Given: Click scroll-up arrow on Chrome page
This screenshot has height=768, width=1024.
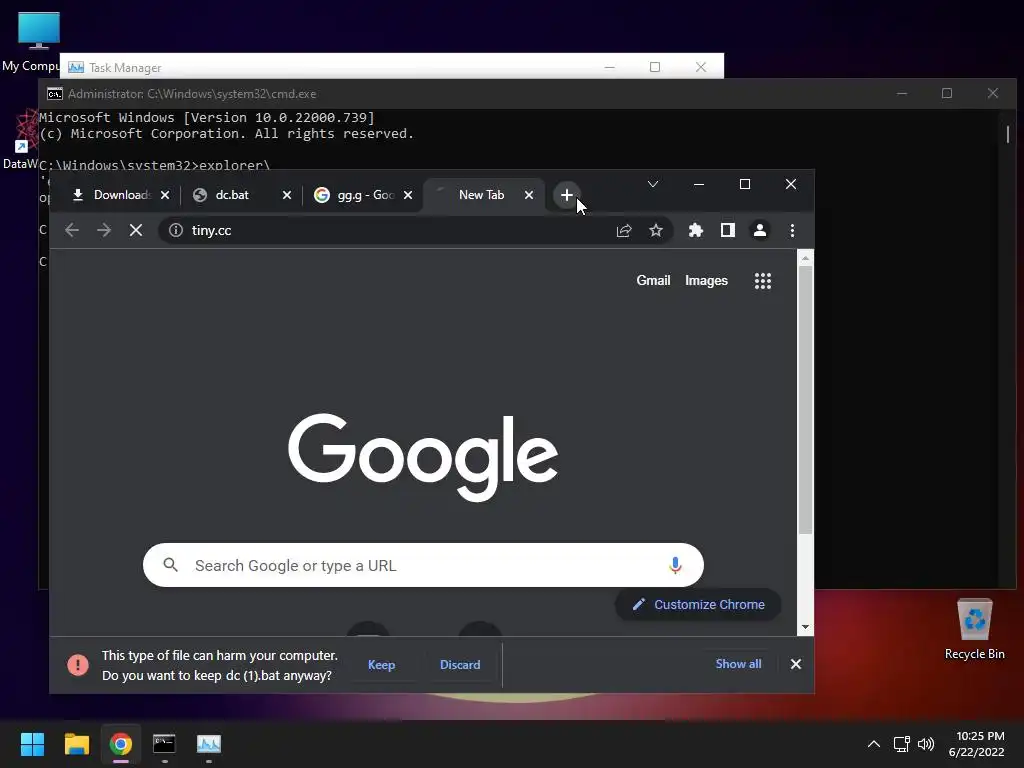Looking at the screenshot, I should tap(806, 259).
